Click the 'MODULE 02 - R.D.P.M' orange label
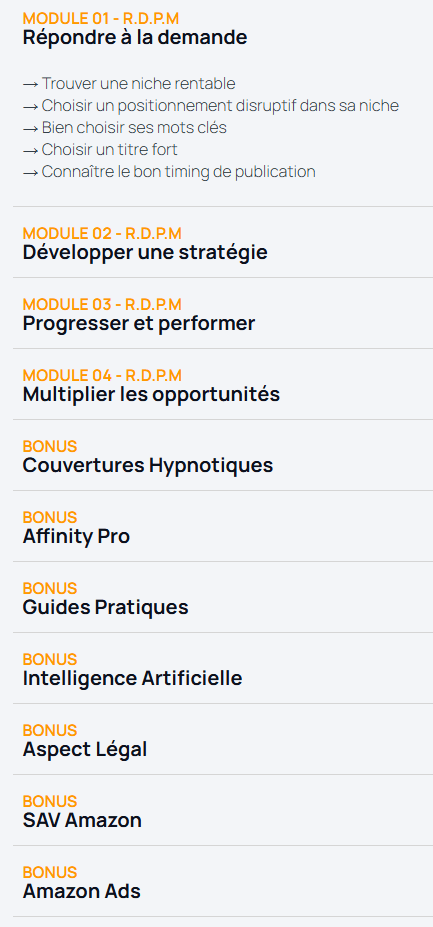This screenshot has width=433, height=927. tap(102, 234)
